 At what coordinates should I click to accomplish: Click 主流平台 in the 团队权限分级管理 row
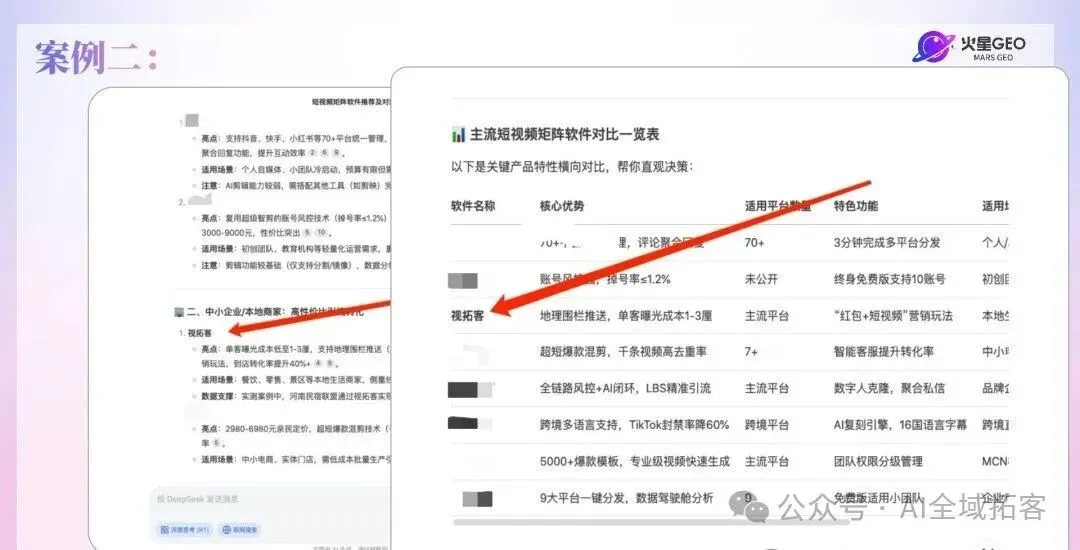coord(767,461)
